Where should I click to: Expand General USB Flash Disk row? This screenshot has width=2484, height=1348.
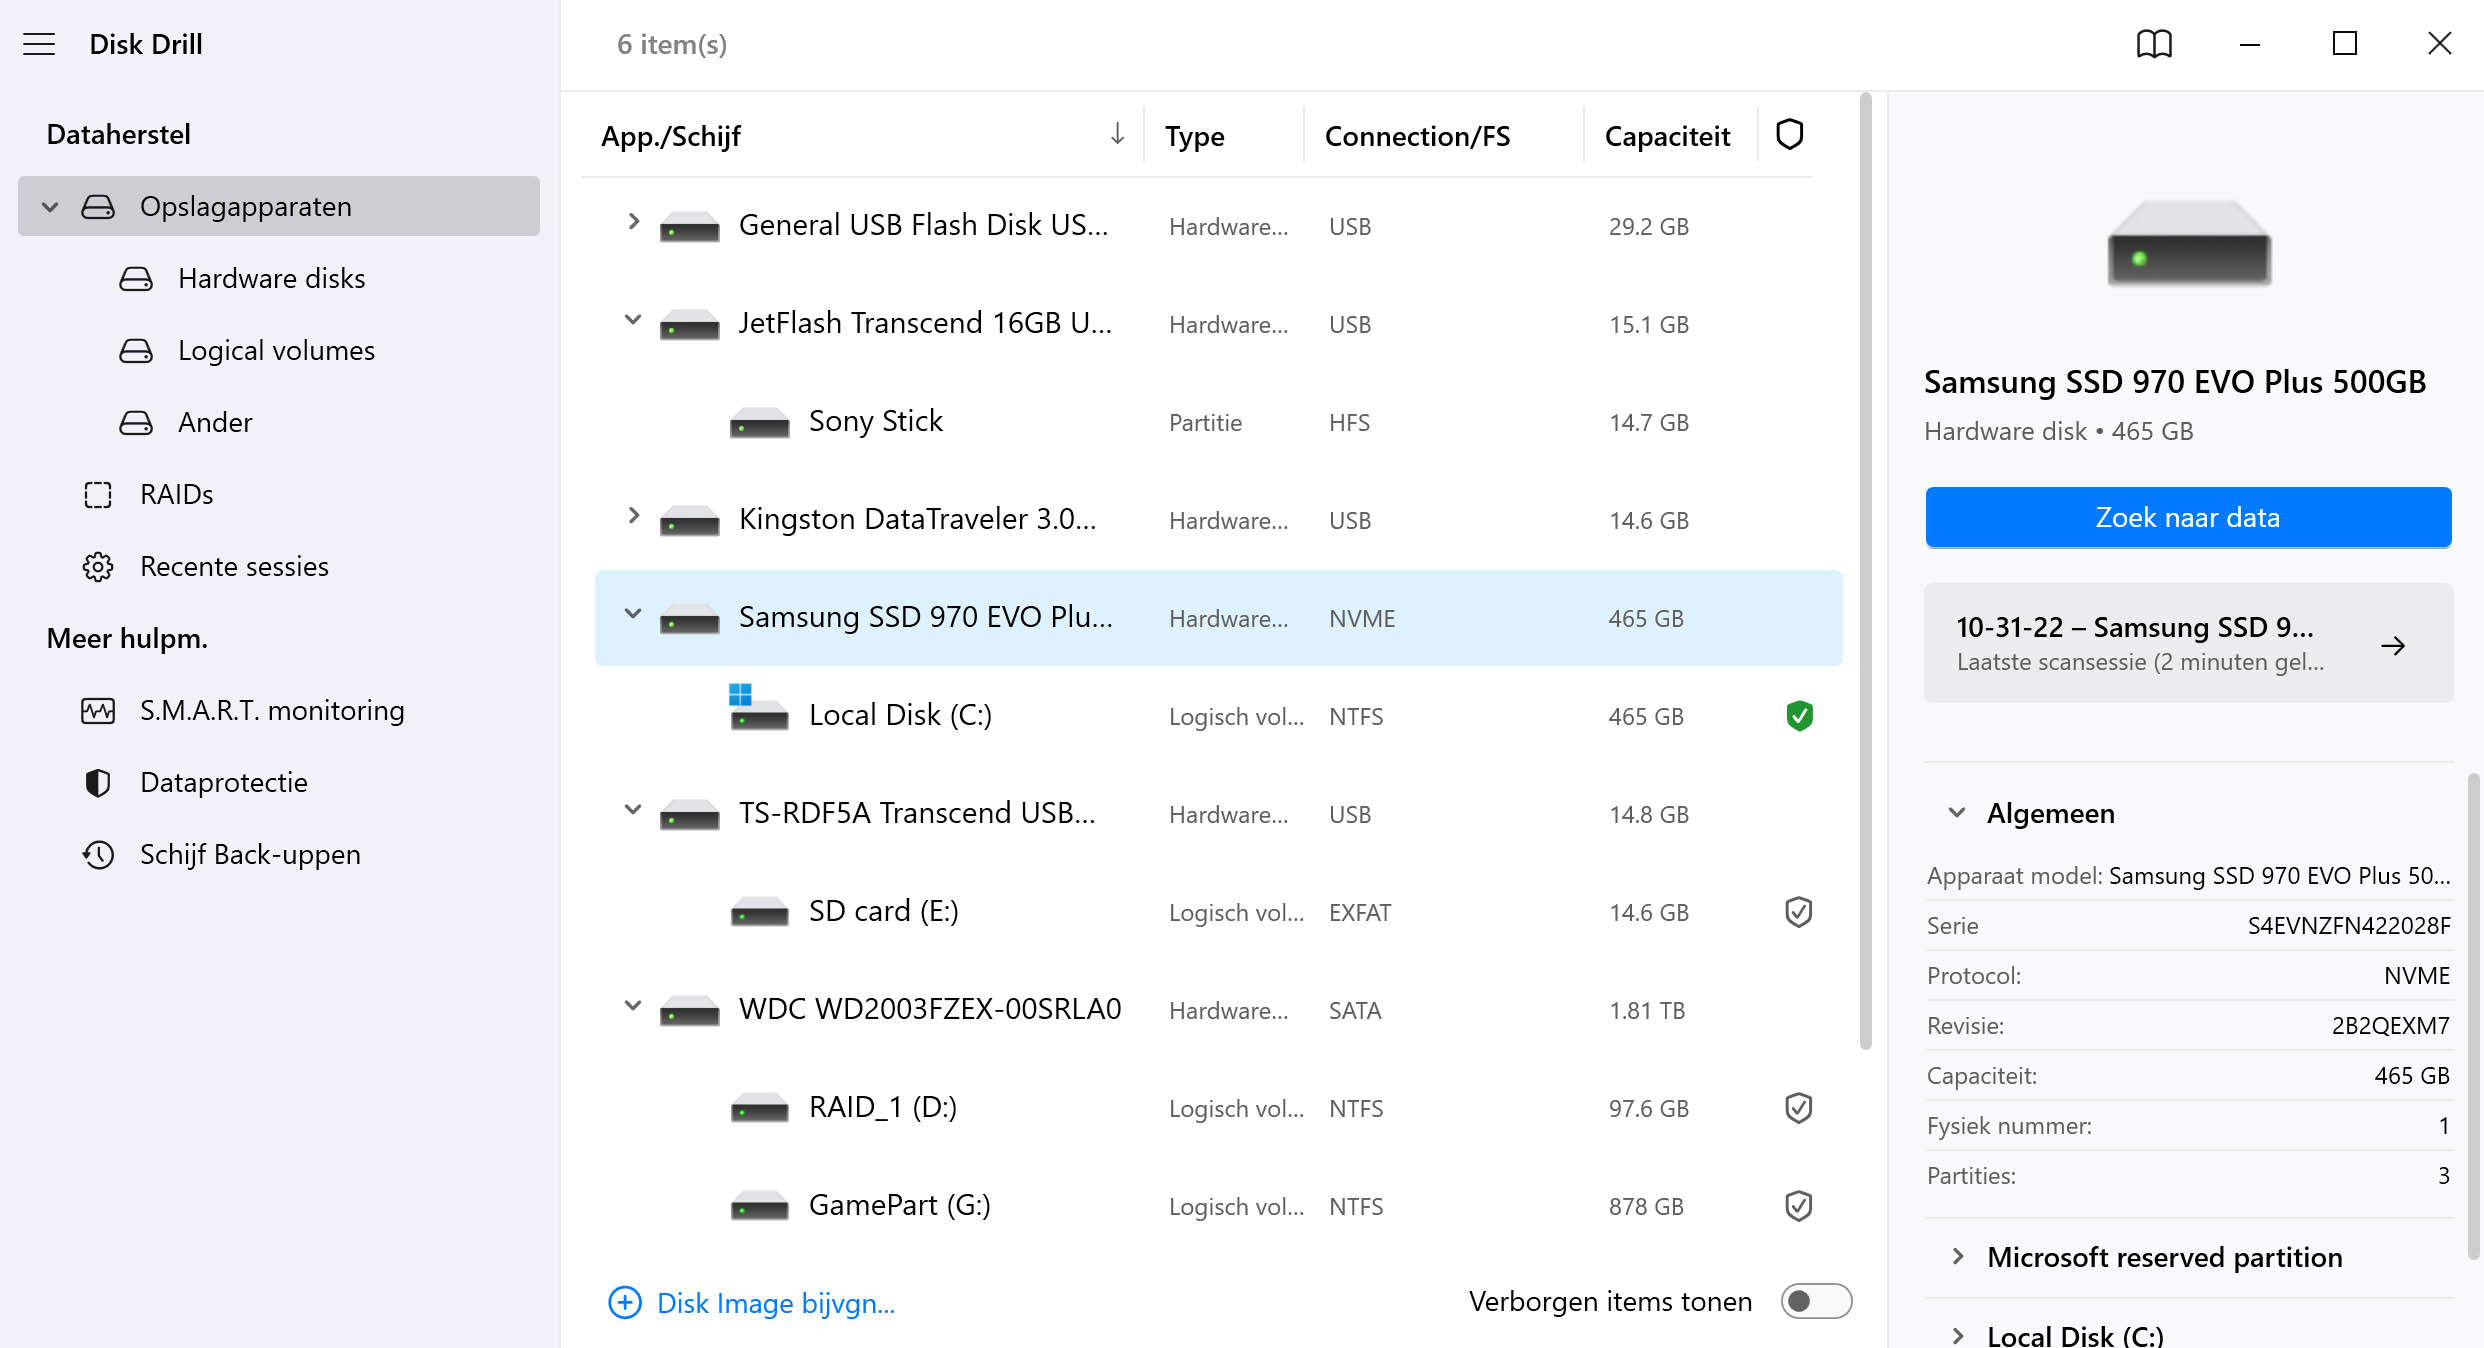coord(633,222)
